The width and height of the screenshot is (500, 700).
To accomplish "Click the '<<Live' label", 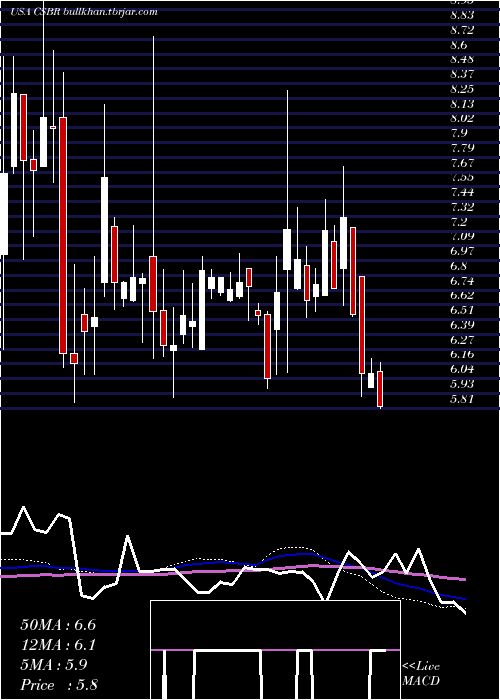I will [421, 667].
